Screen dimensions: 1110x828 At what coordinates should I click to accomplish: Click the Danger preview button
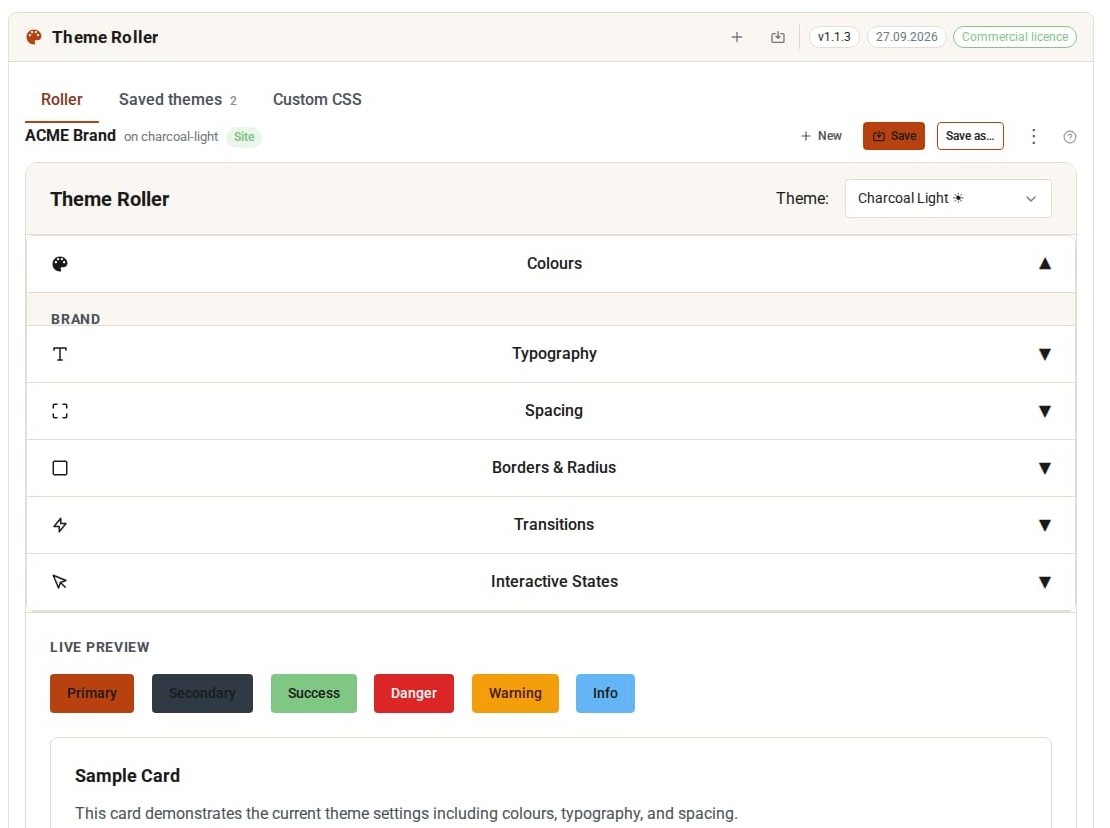(x=413, y=694)
